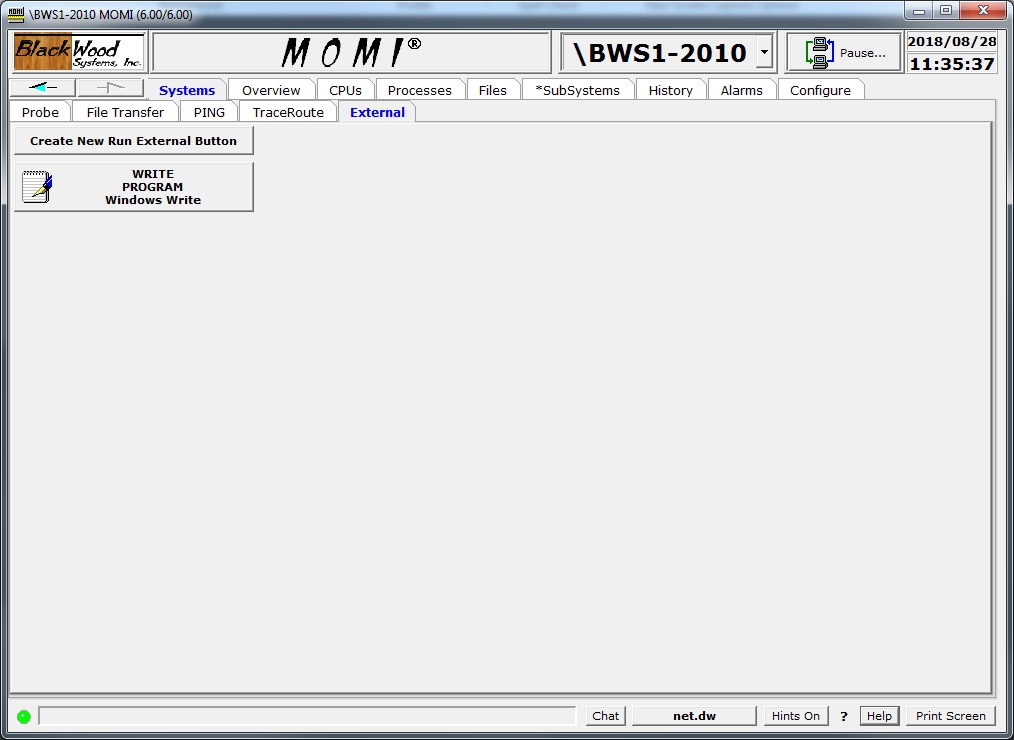
Task: Click the net.dw status field
Action: [695, 716]
